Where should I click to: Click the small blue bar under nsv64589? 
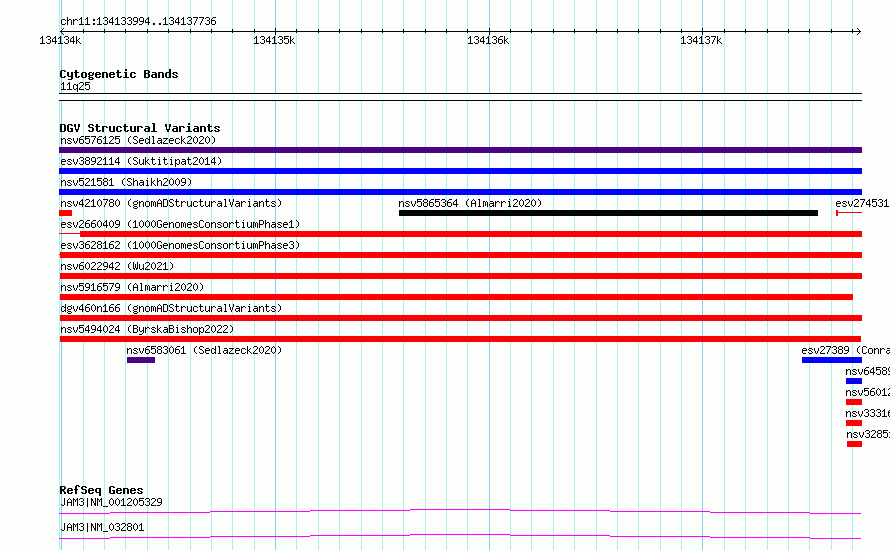pos(854,381)
